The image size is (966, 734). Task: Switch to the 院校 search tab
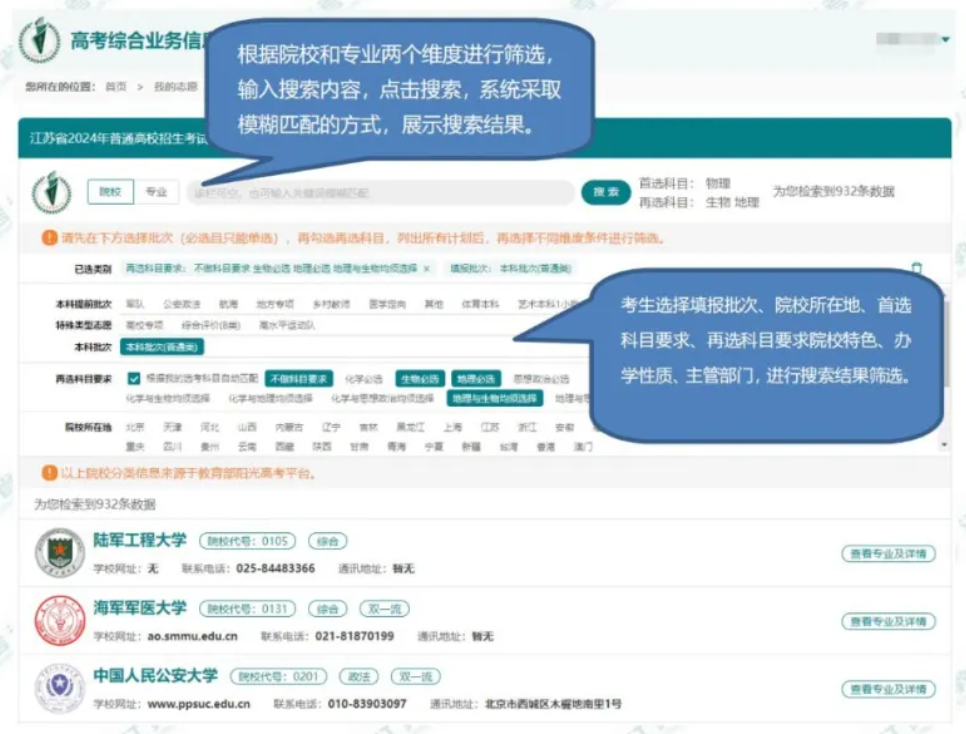pos(110,192)
